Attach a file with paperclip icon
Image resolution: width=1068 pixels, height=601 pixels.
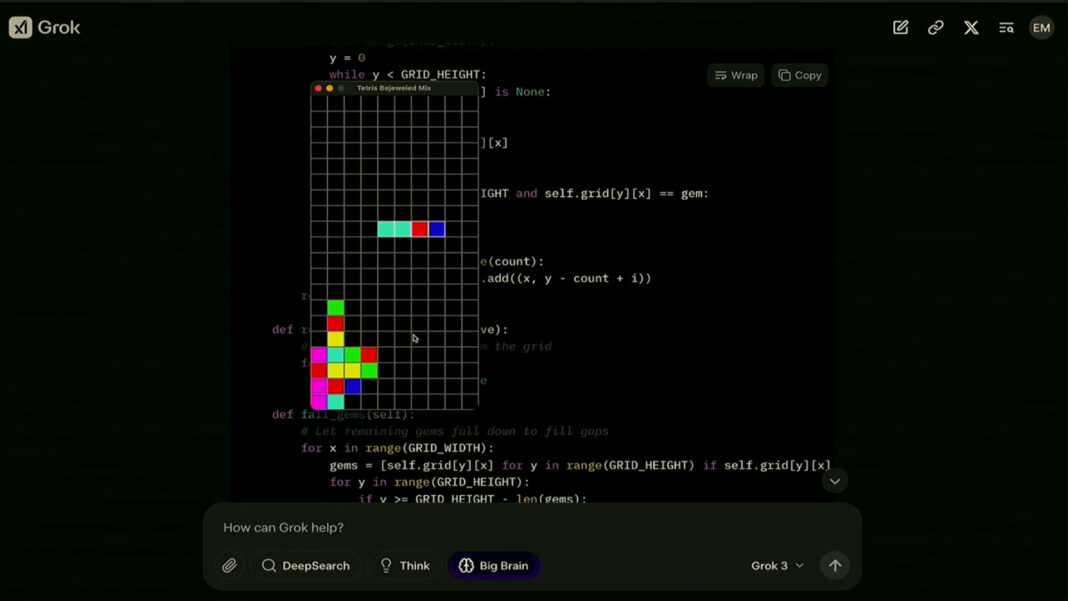click(x=229, y=566)
